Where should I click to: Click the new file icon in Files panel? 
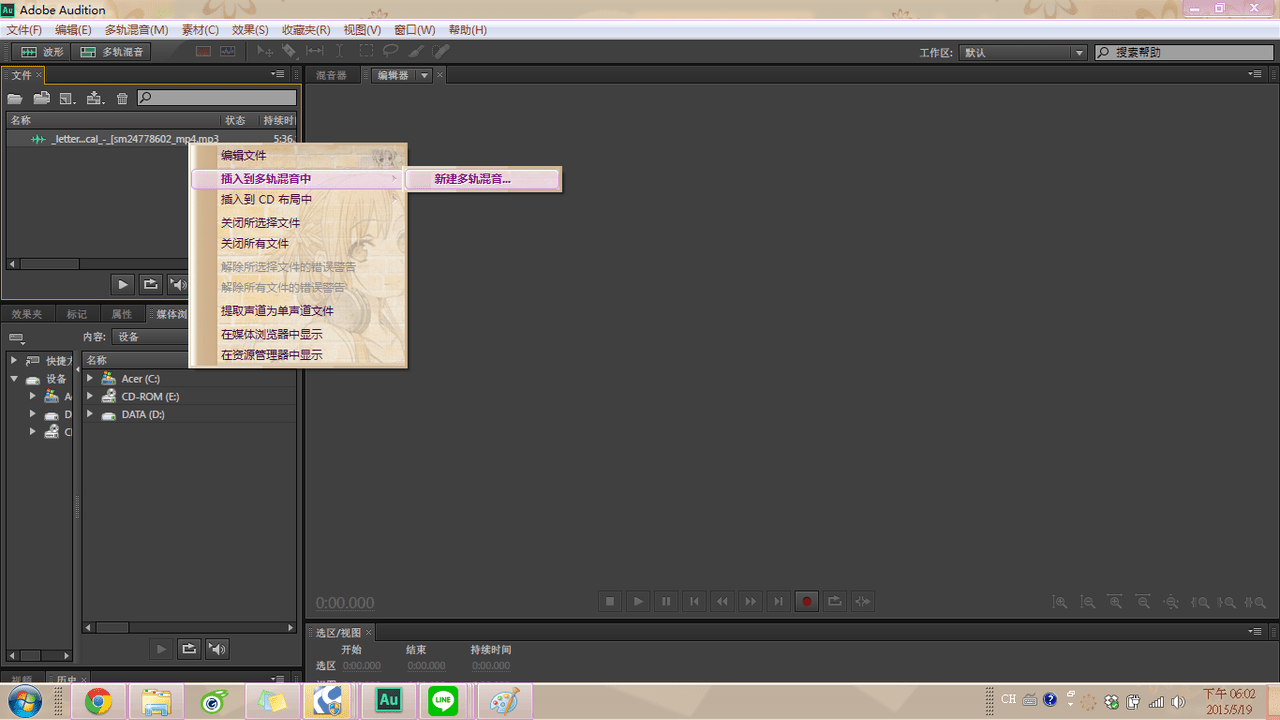[x=68, y=98]
